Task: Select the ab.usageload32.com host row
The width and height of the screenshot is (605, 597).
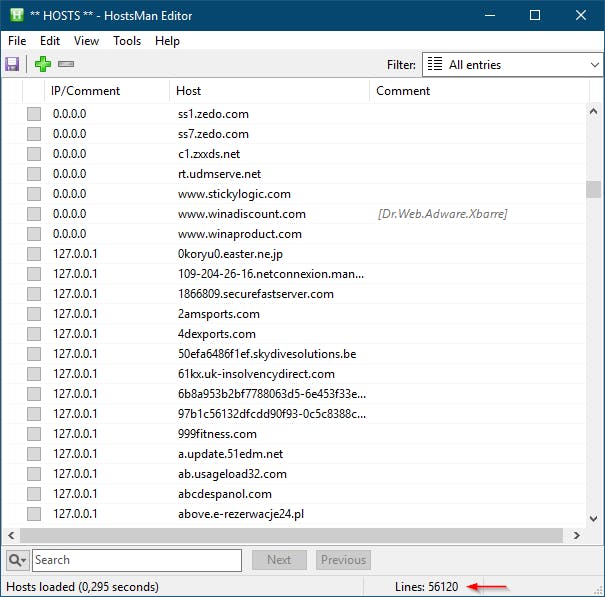Action: pos(296,474)
